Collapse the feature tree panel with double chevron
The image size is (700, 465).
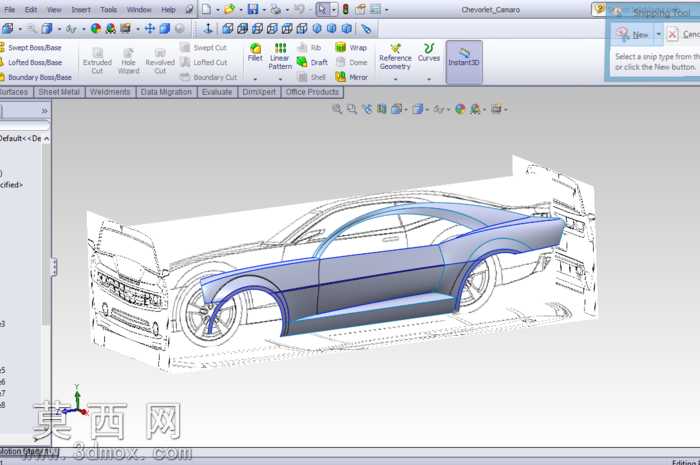pos(44,111)
